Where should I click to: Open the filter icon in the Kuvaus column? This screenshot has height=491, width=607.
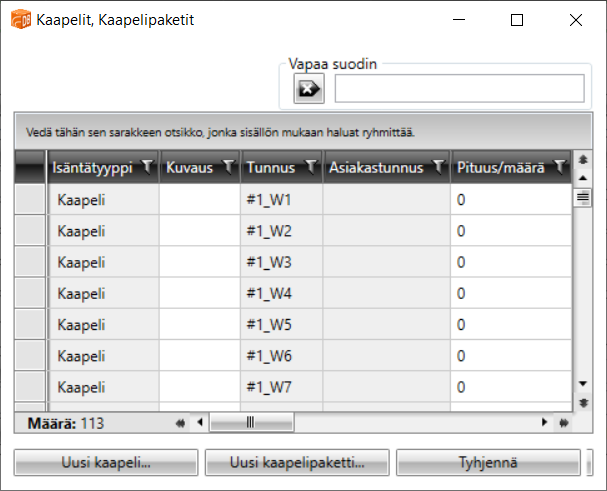228,167
